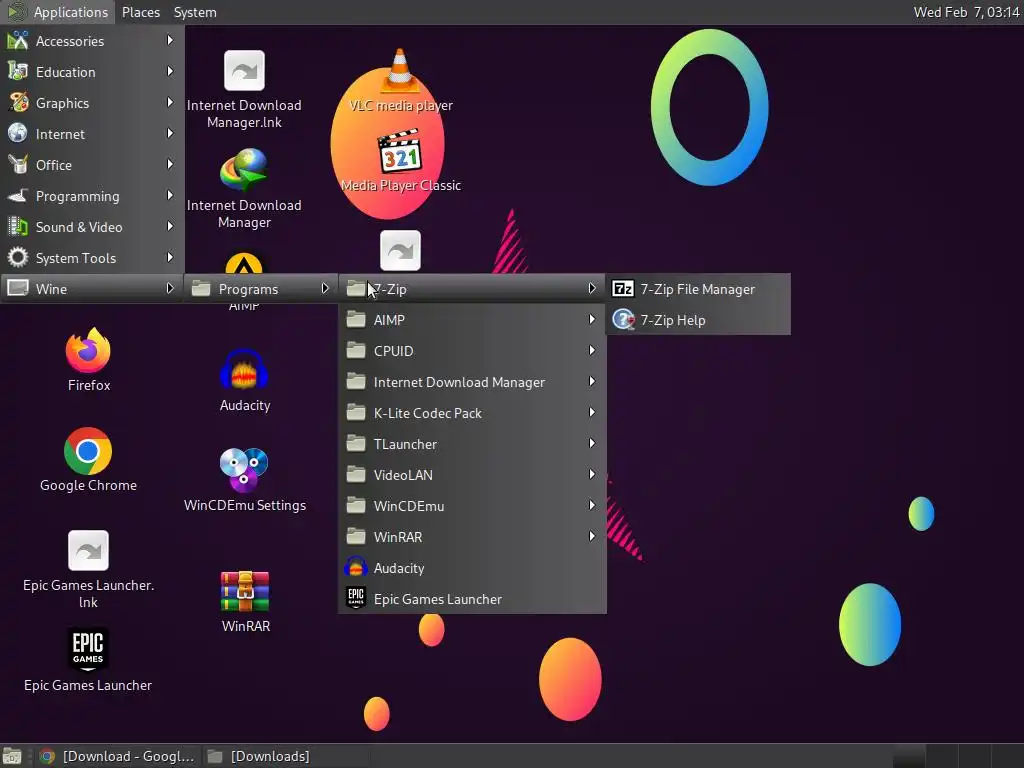Launch Audacity from Programs menu

point(472,568)
